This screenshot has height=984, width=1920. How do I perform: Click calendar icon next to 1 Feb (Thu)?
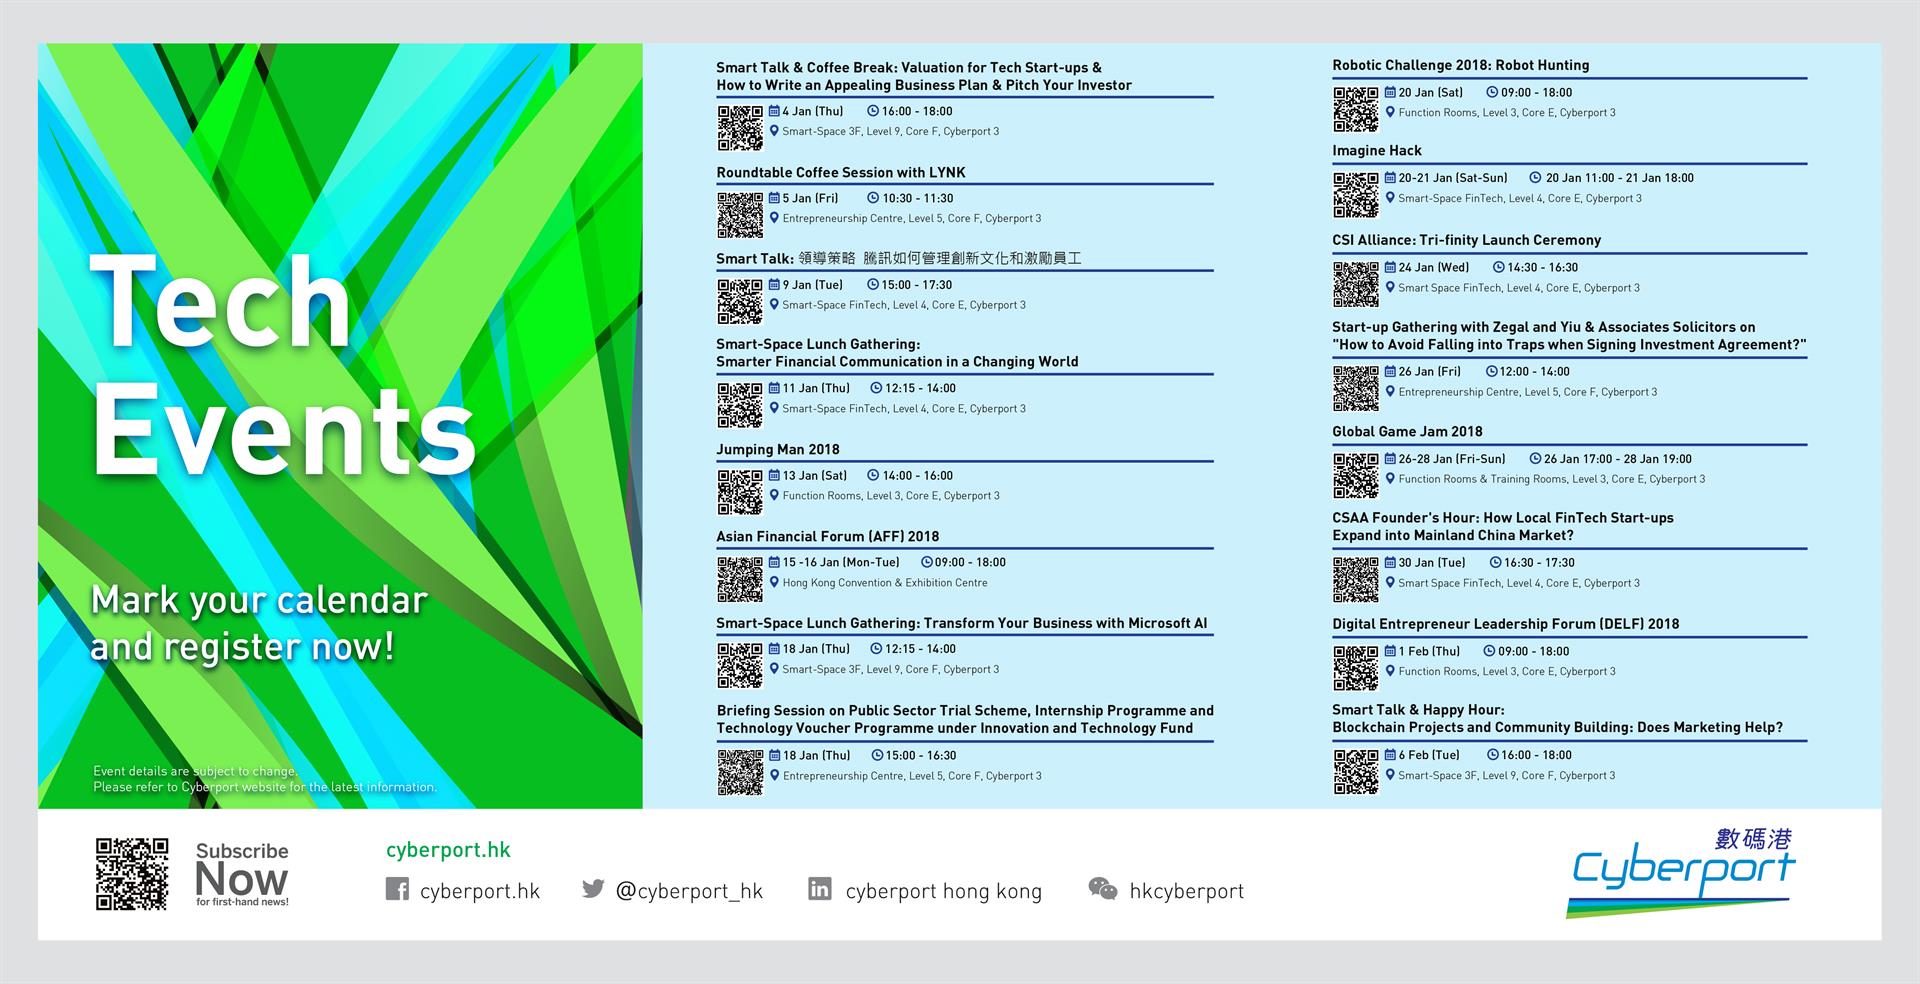click(x=1390, y=651)
